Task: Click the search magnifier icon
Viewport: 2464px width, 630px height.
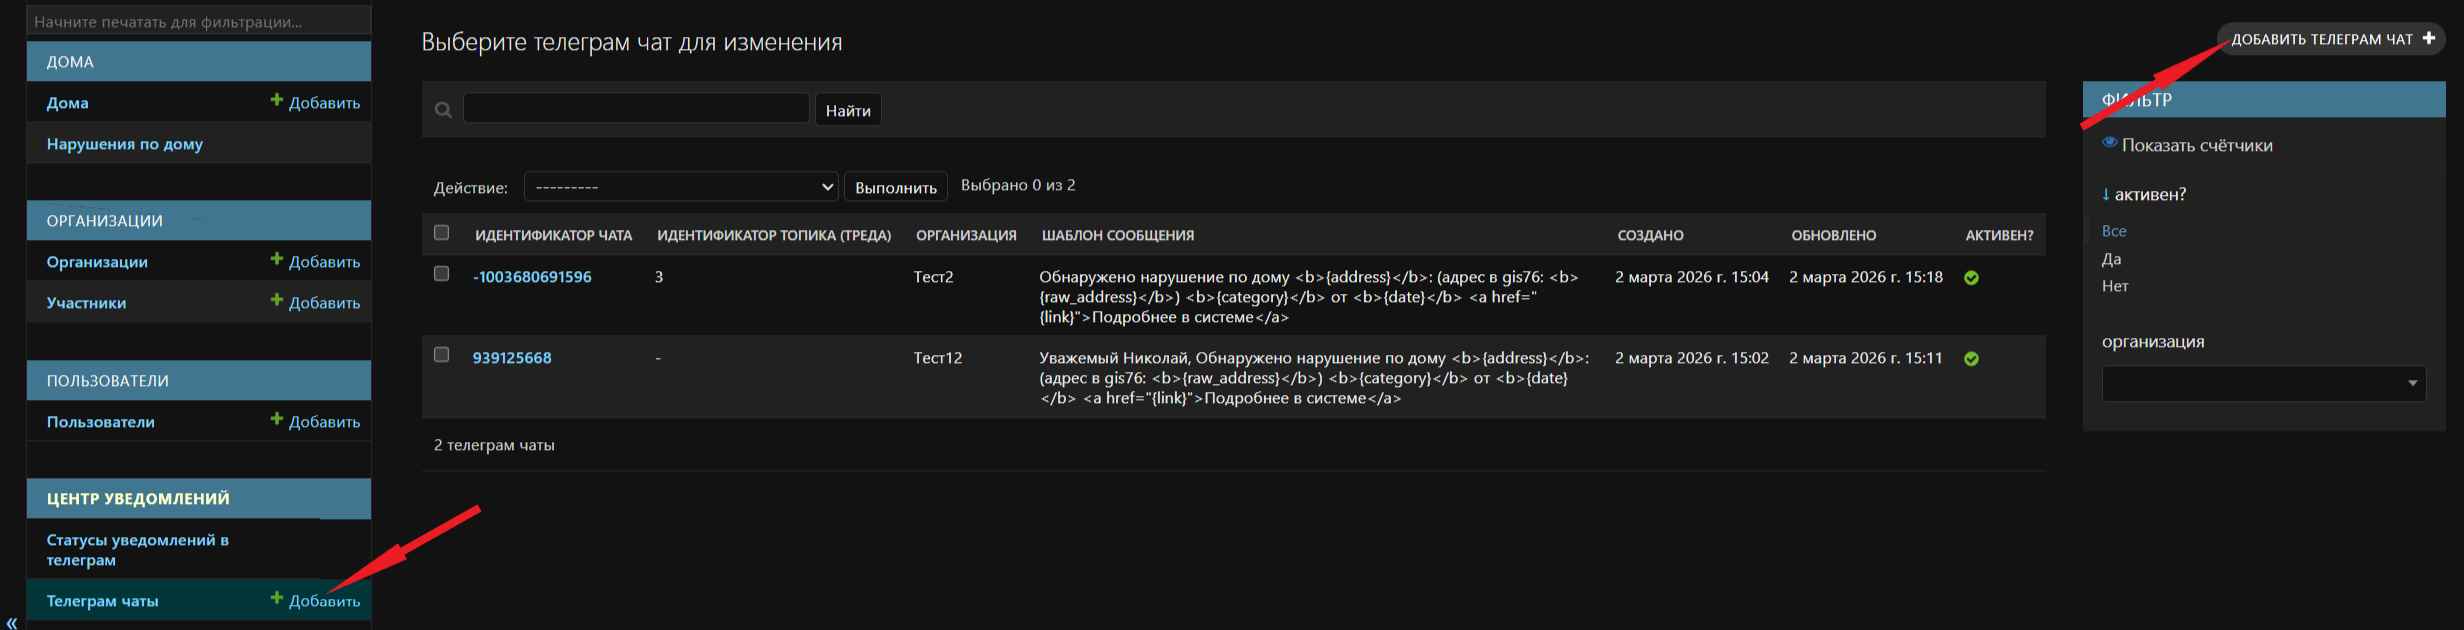Action: coord(443,110)
